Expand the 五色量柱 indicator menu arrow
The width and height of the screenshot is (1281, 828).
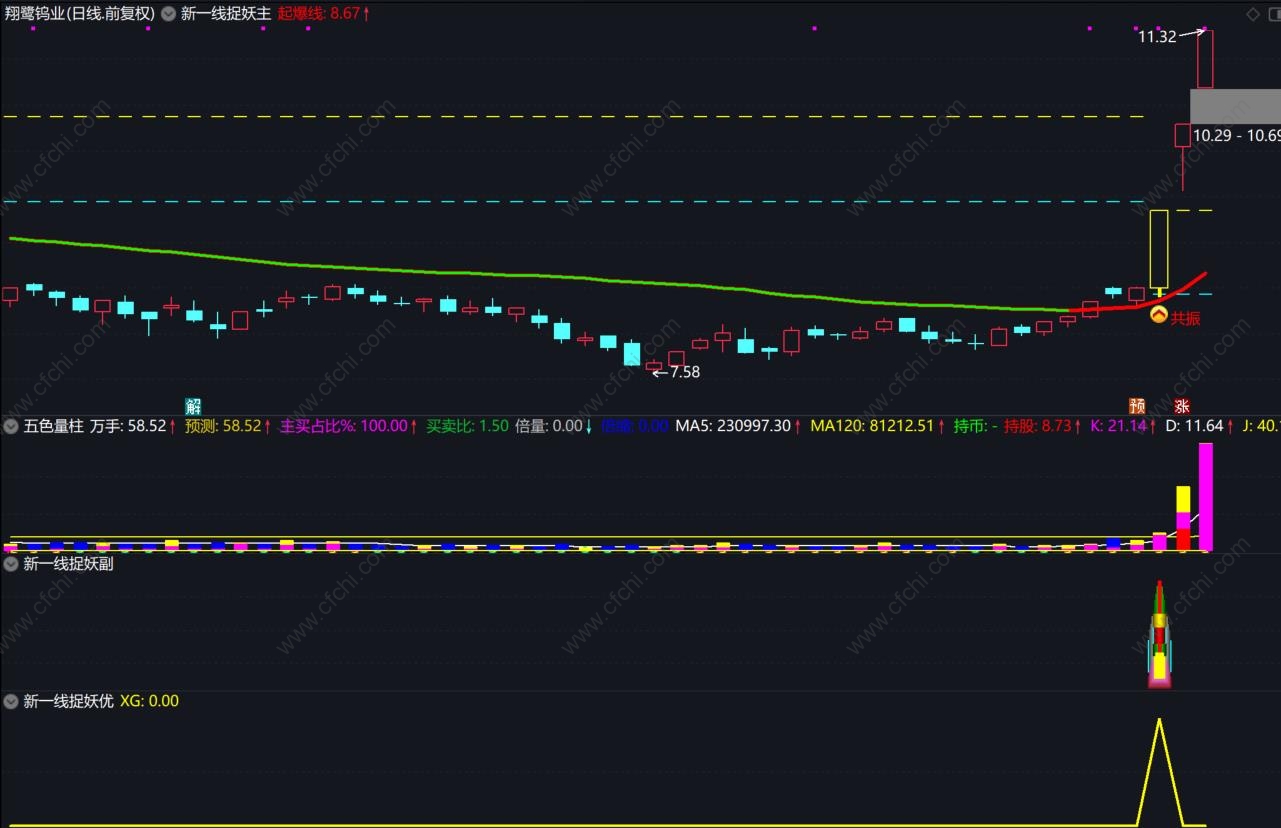point(11,426)
